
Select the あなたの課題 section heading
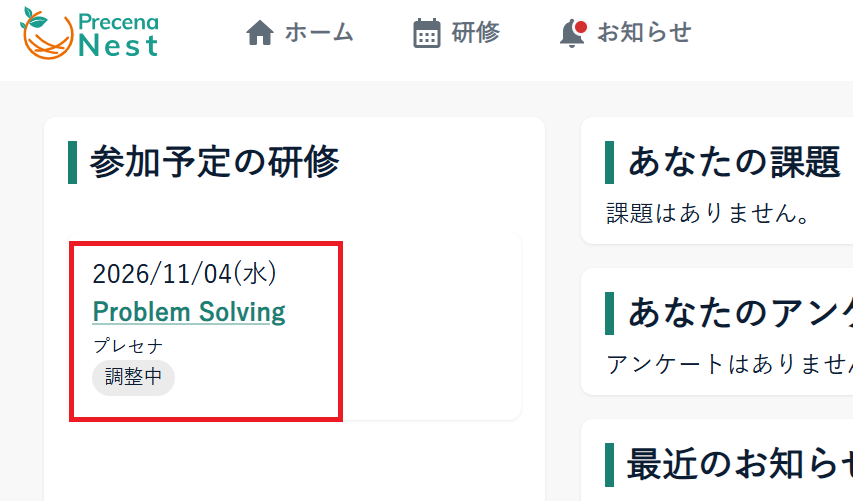pos(734,162)
